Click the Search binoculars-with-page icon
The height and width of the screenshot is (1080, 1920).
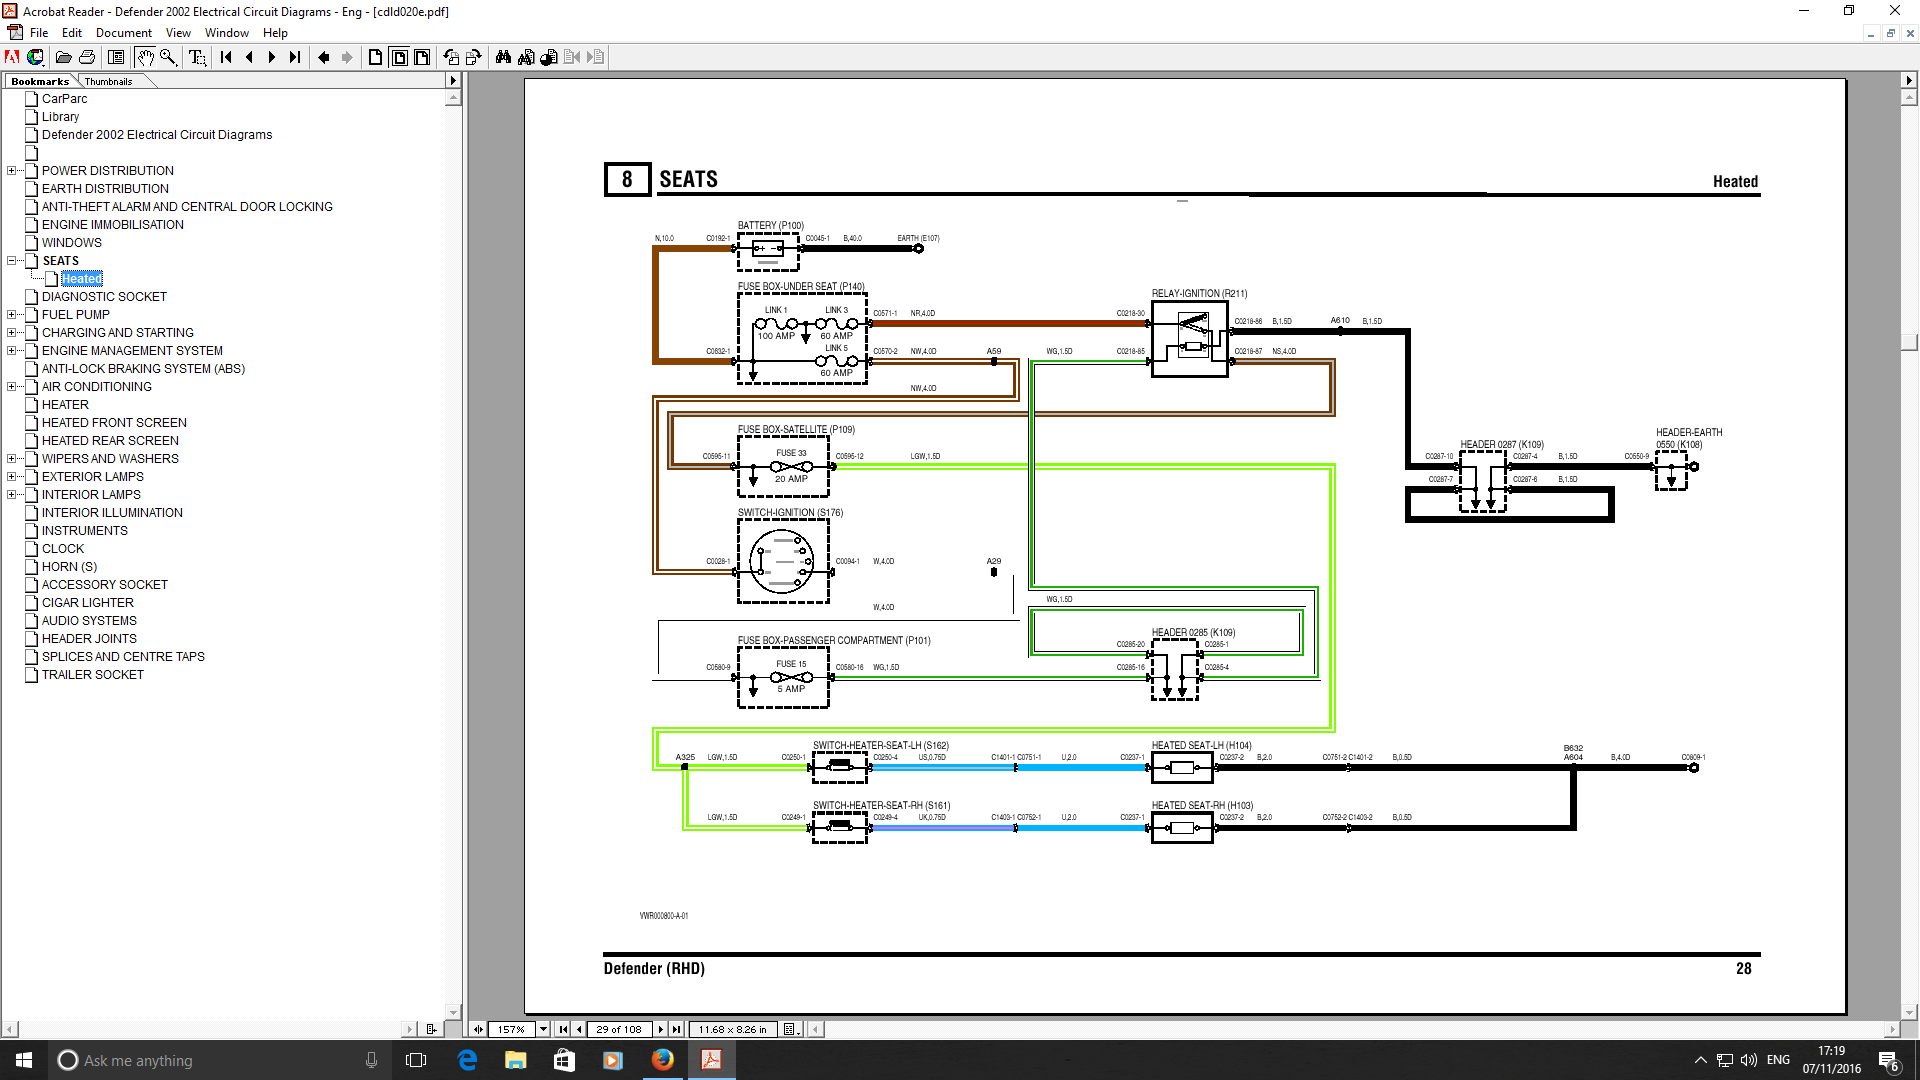526,57
